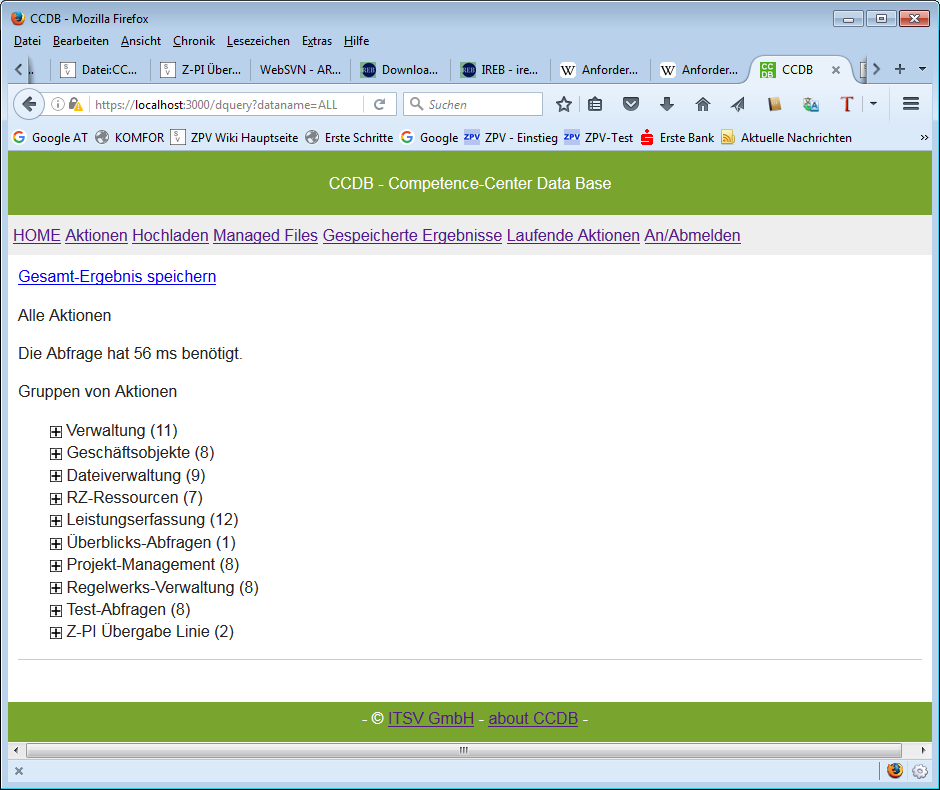Click the horizontal scrollbar at the bottom

tap(464, 750)
